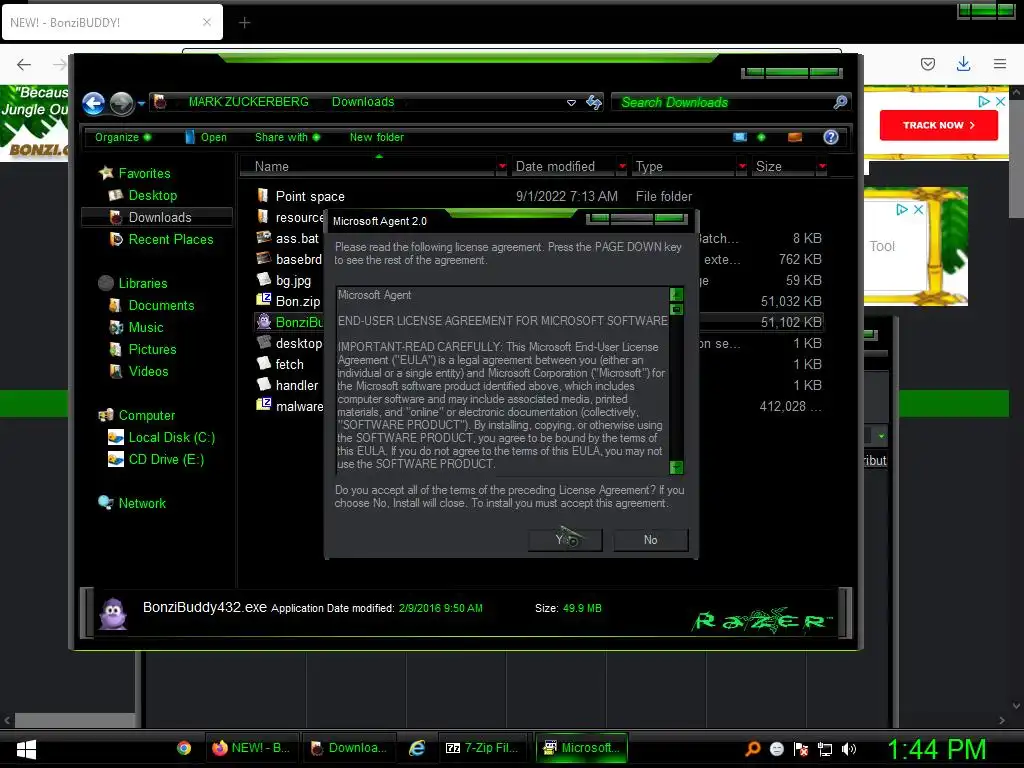Open a new Firefox tab

tap(244, 23)
